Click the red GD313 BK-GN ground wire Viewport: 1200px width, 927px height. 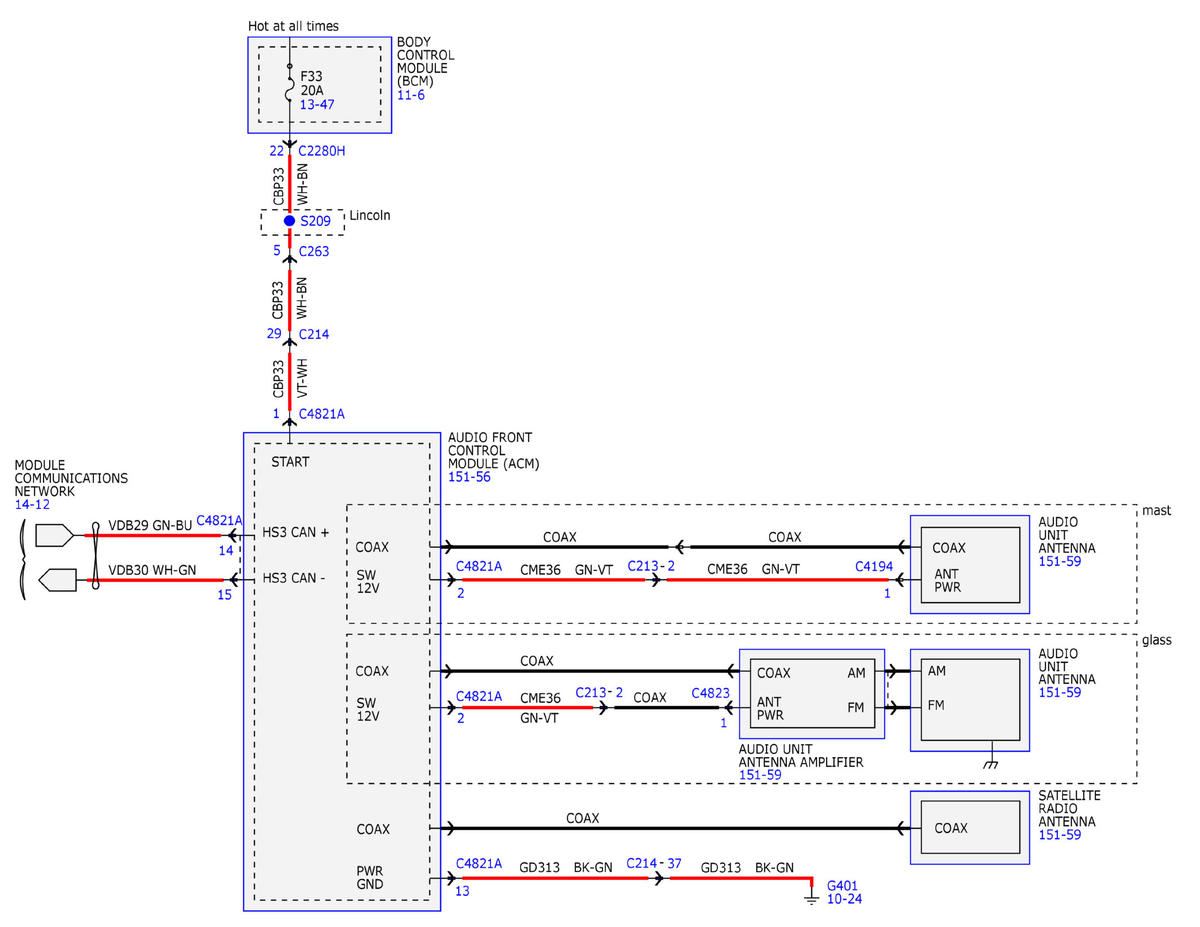pyautogui.click(x=634, y=878)
